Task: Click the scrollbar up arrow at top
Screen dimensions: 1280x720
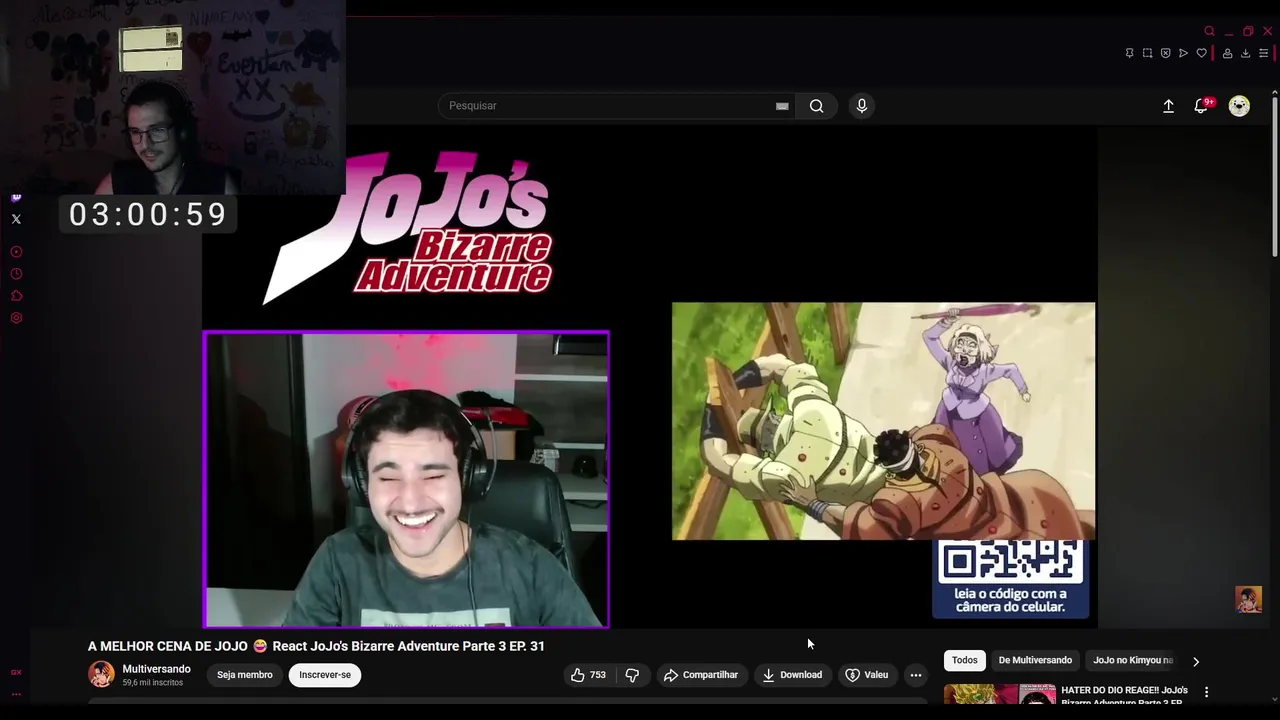Action: [x=1274, y=92]
